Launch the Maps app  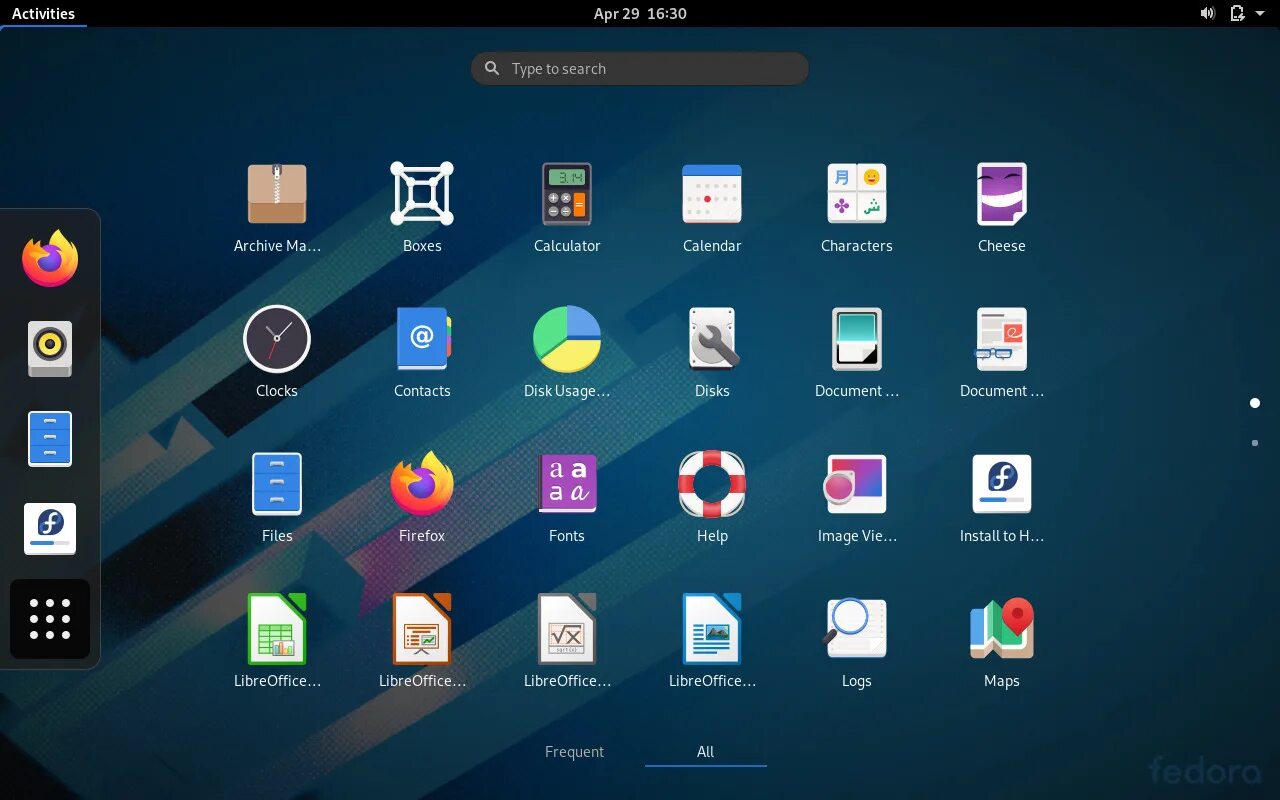pyautogui.click(x=1002, y=629)
